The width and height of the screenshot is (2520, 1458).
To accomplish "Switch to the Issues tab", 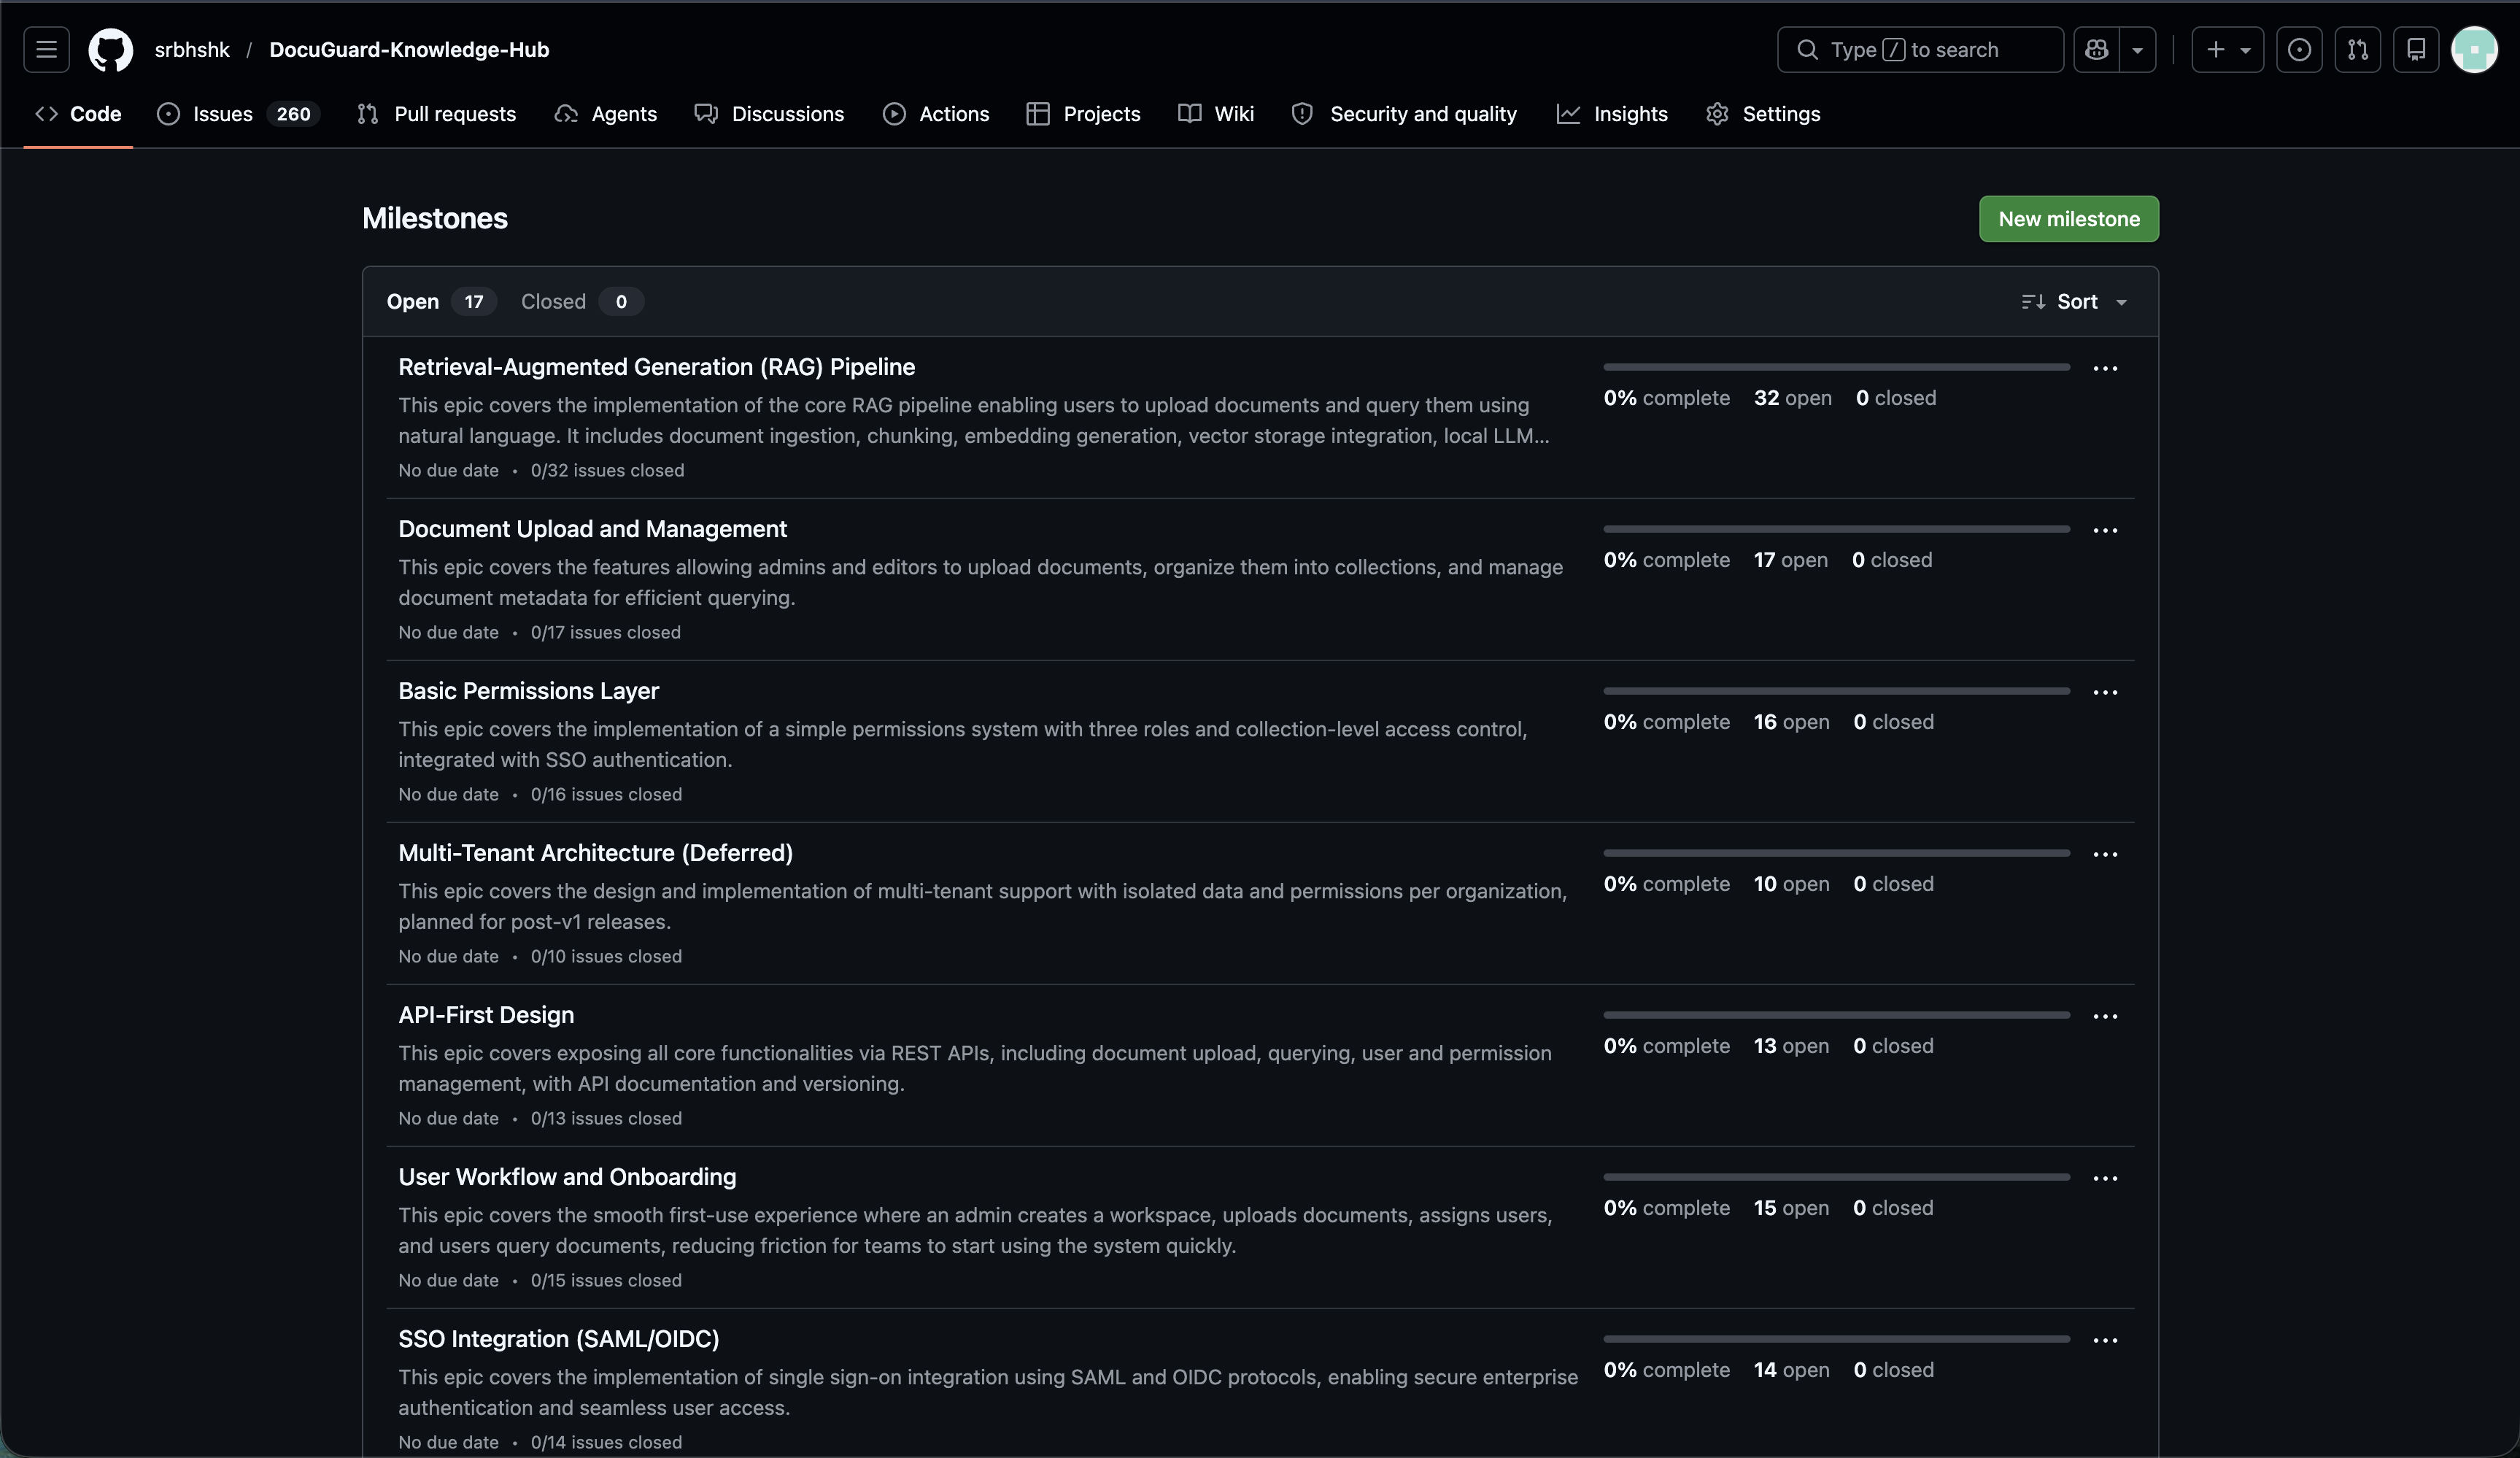I will click(238, 114).
